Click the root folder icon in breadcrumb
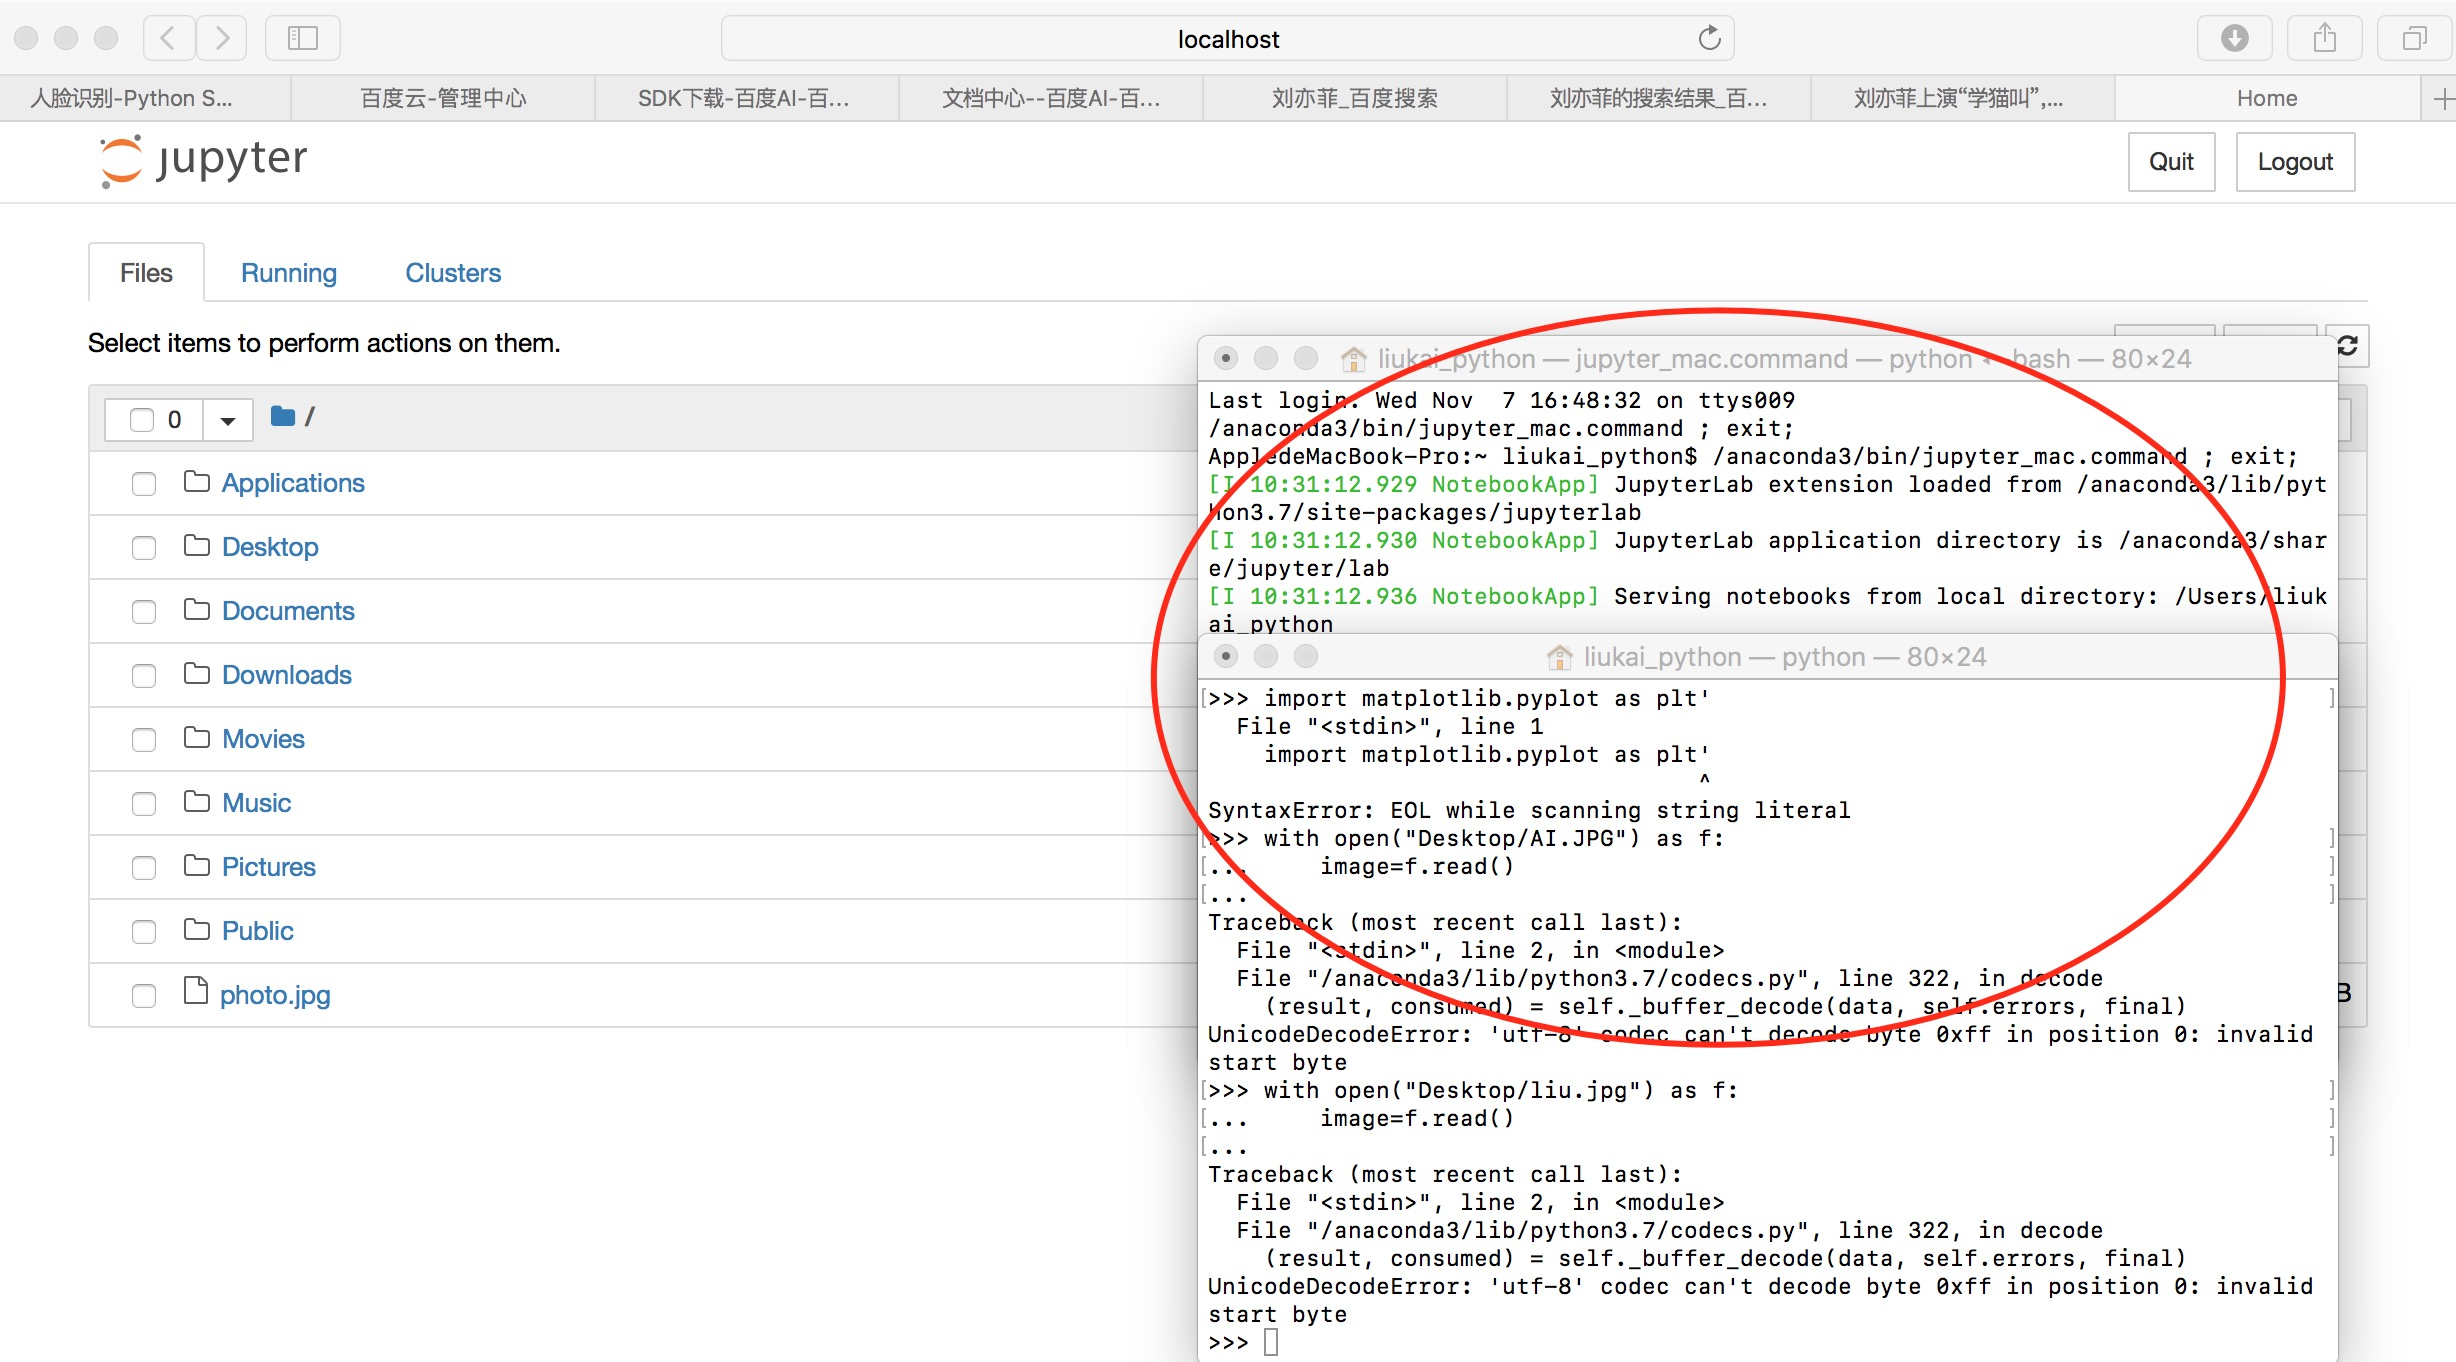The width and height of the screenshot is (2456, 1362). [283, 416]
